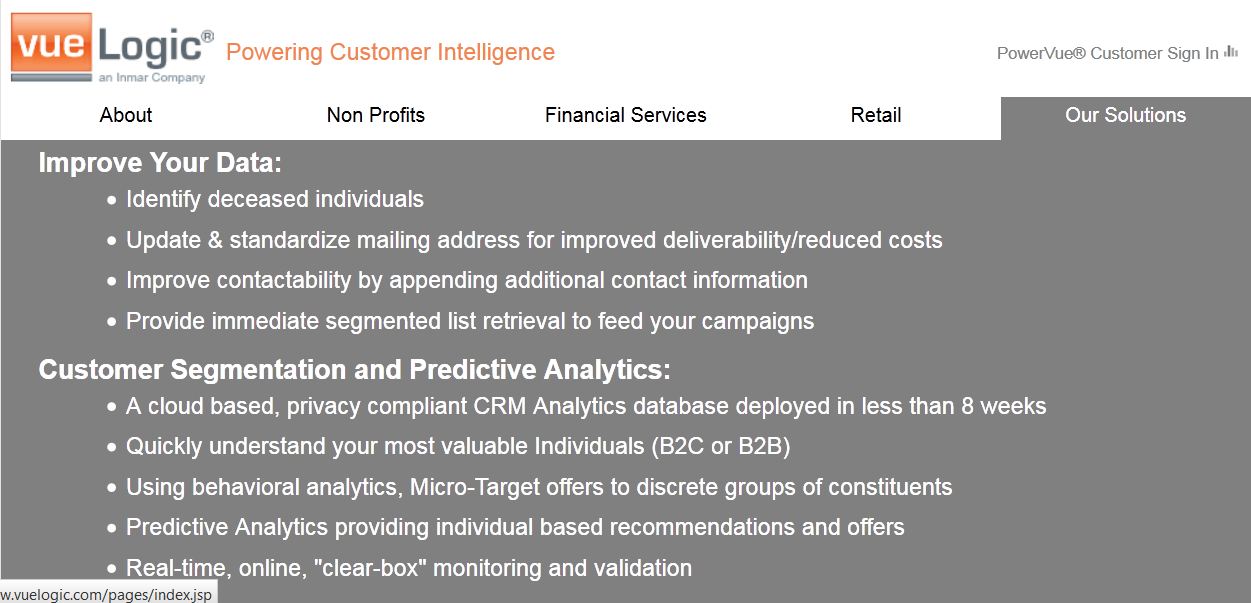Viewport: 1251px width, 603px height.
Task: Click Identify deceased individuals item
Action: 275,199
